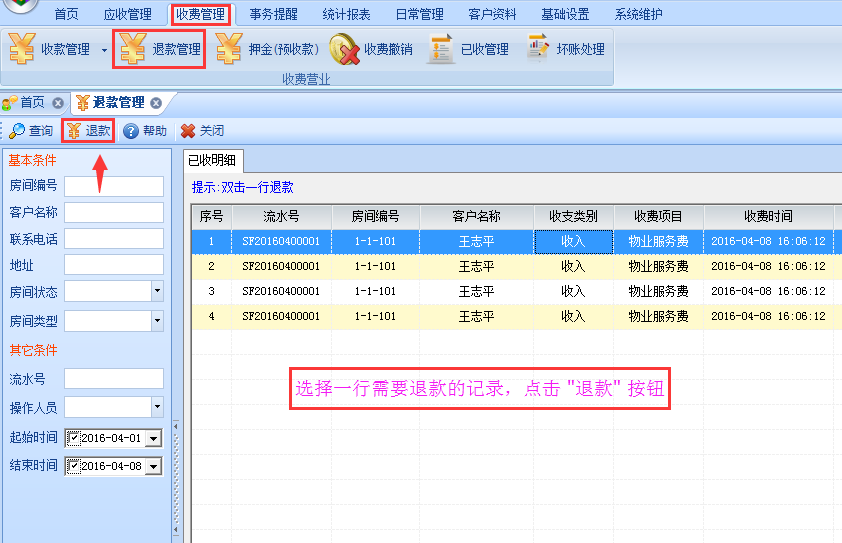Expand 操作人员 dropdown

(x=157, y=407)
